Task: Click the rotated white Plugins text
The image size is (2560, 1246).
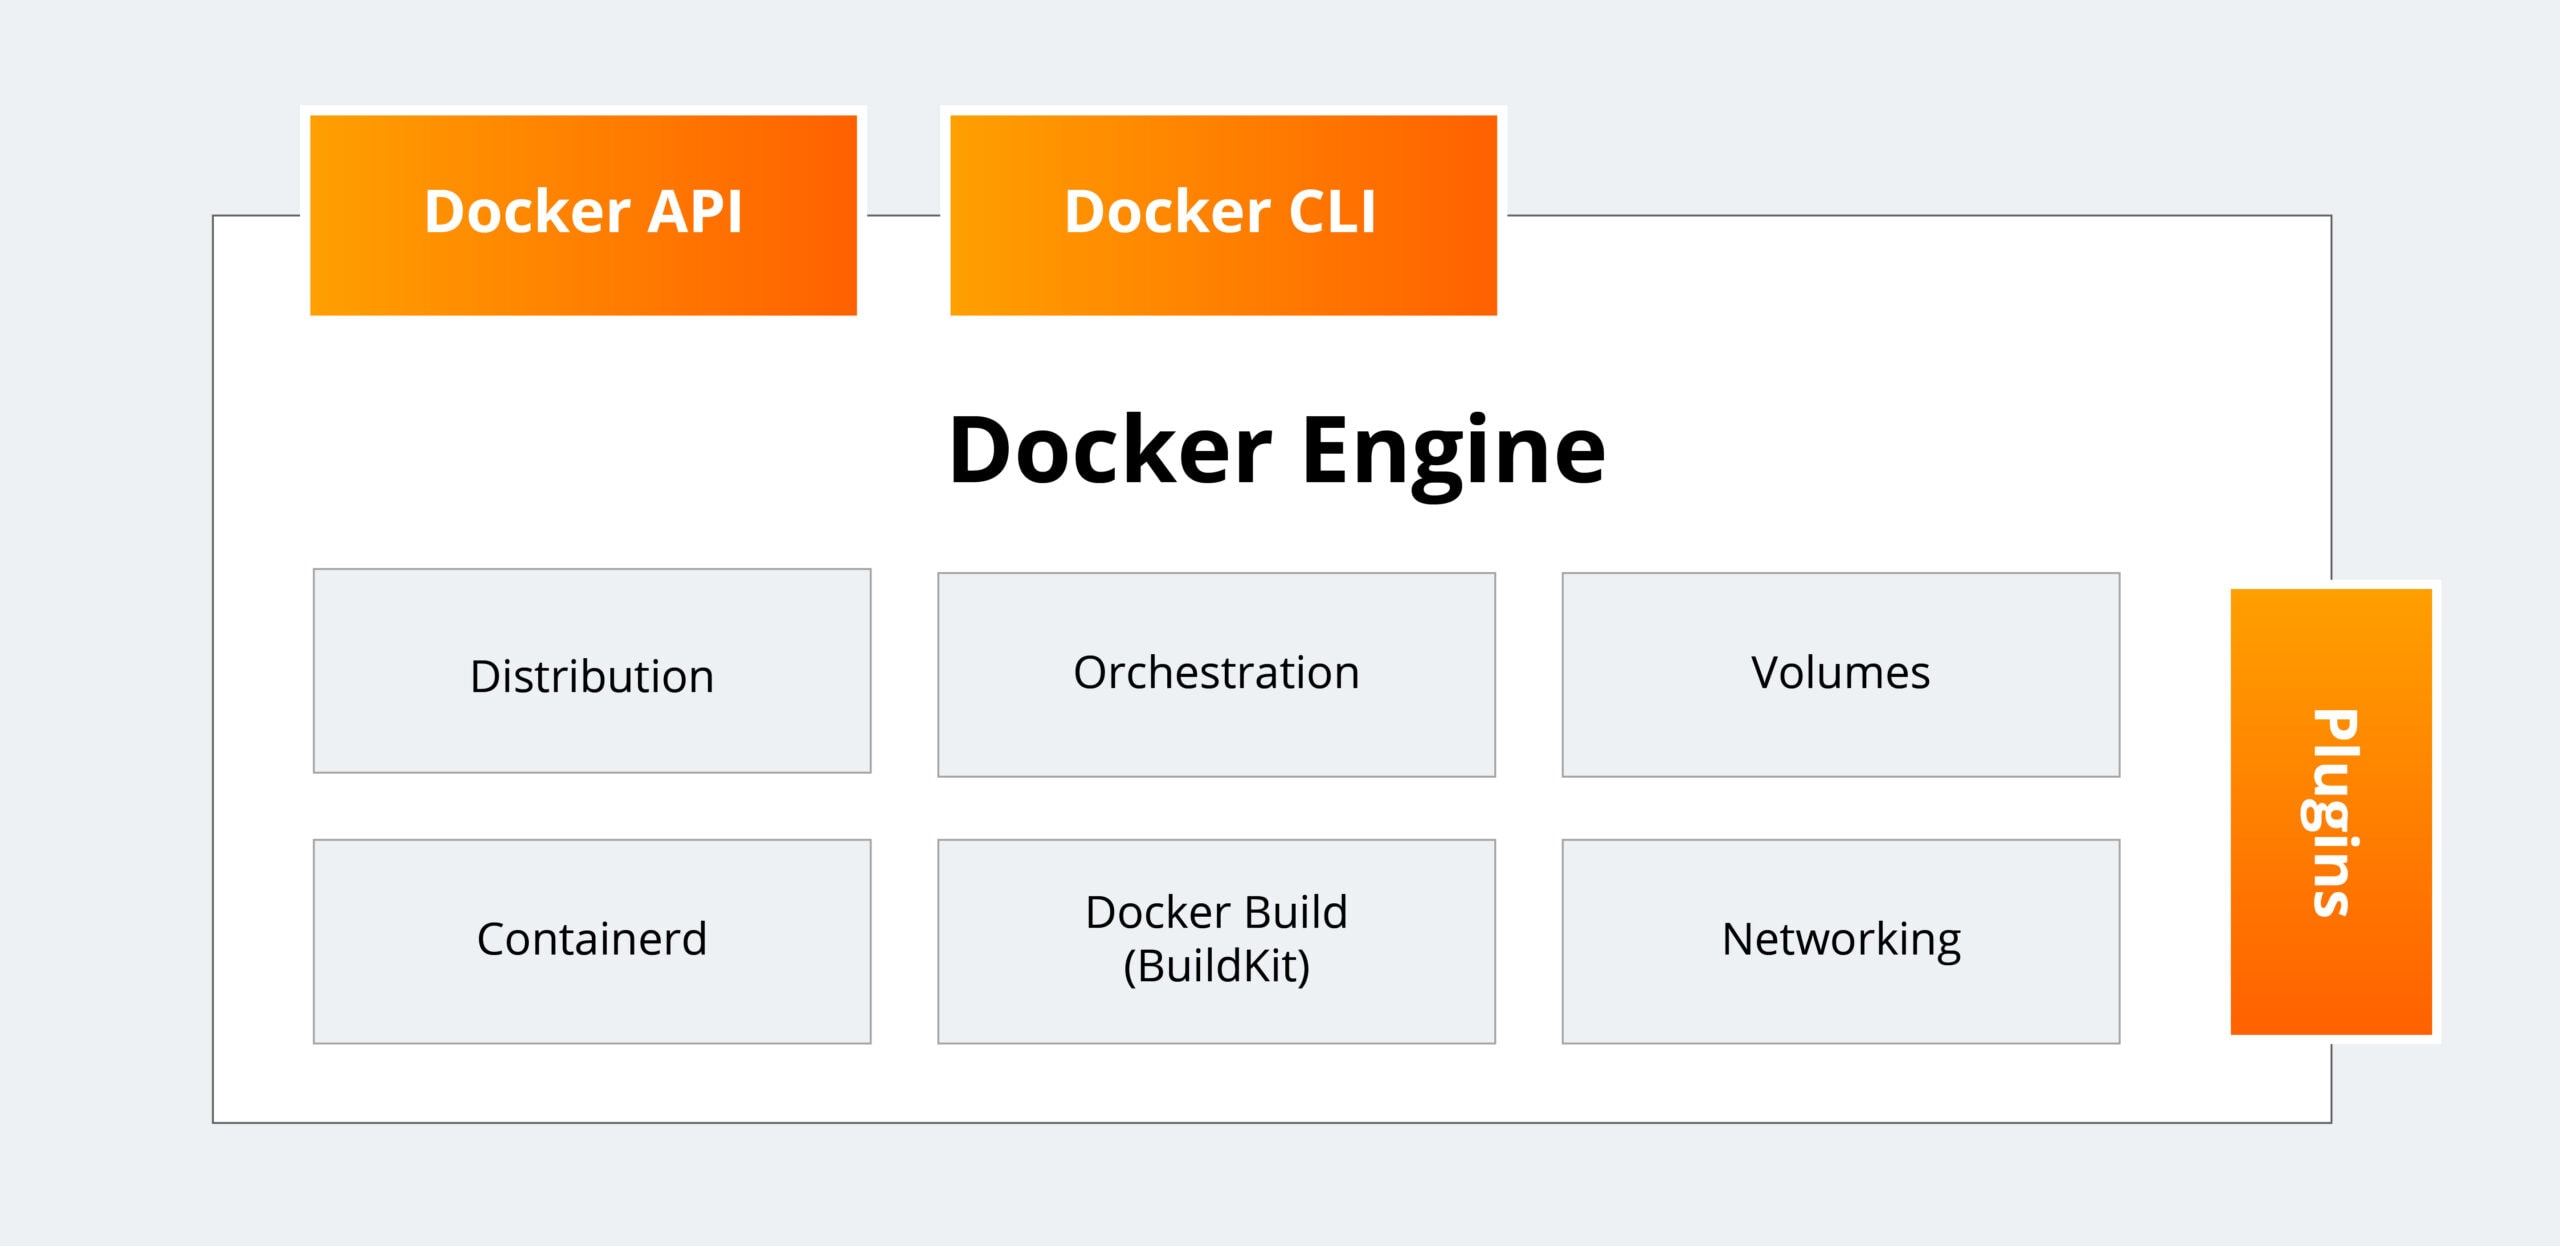Action: coord(2334,812)
